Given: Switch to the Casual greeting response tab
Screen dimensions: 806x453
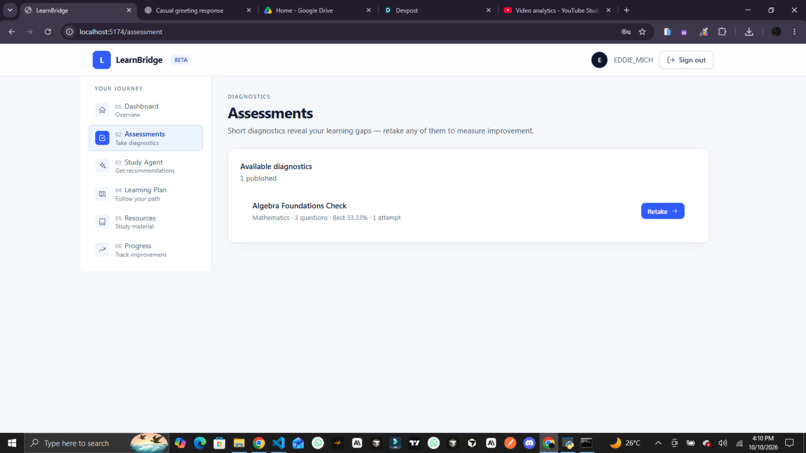Looking at the screenshot, I should point(190,10).
